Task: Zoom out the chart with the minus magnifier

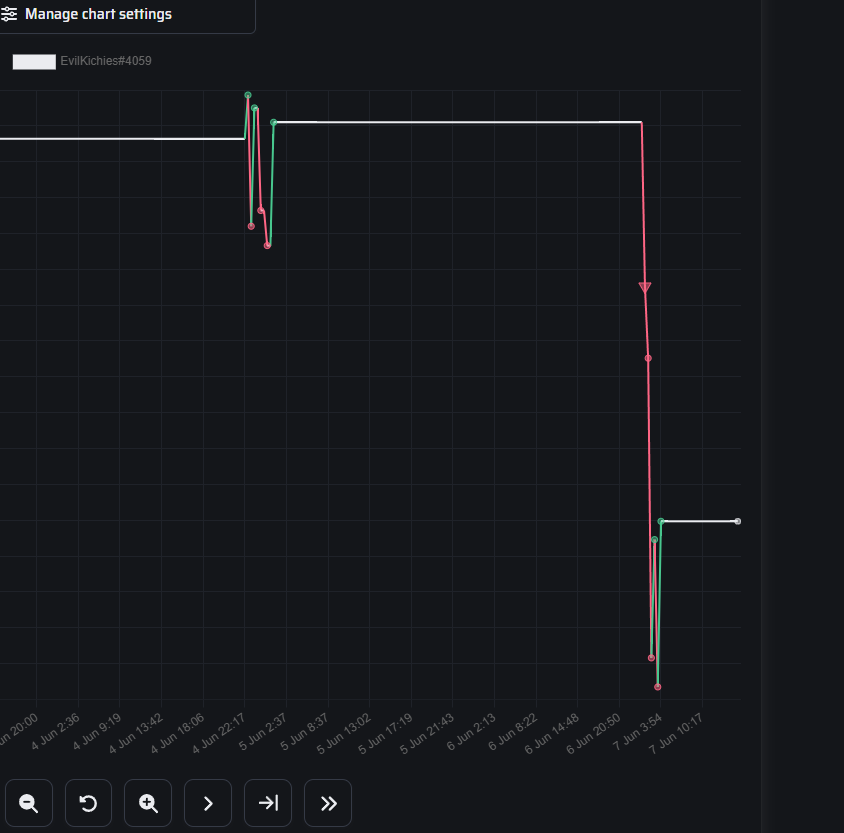Action: tap(29, 803)
